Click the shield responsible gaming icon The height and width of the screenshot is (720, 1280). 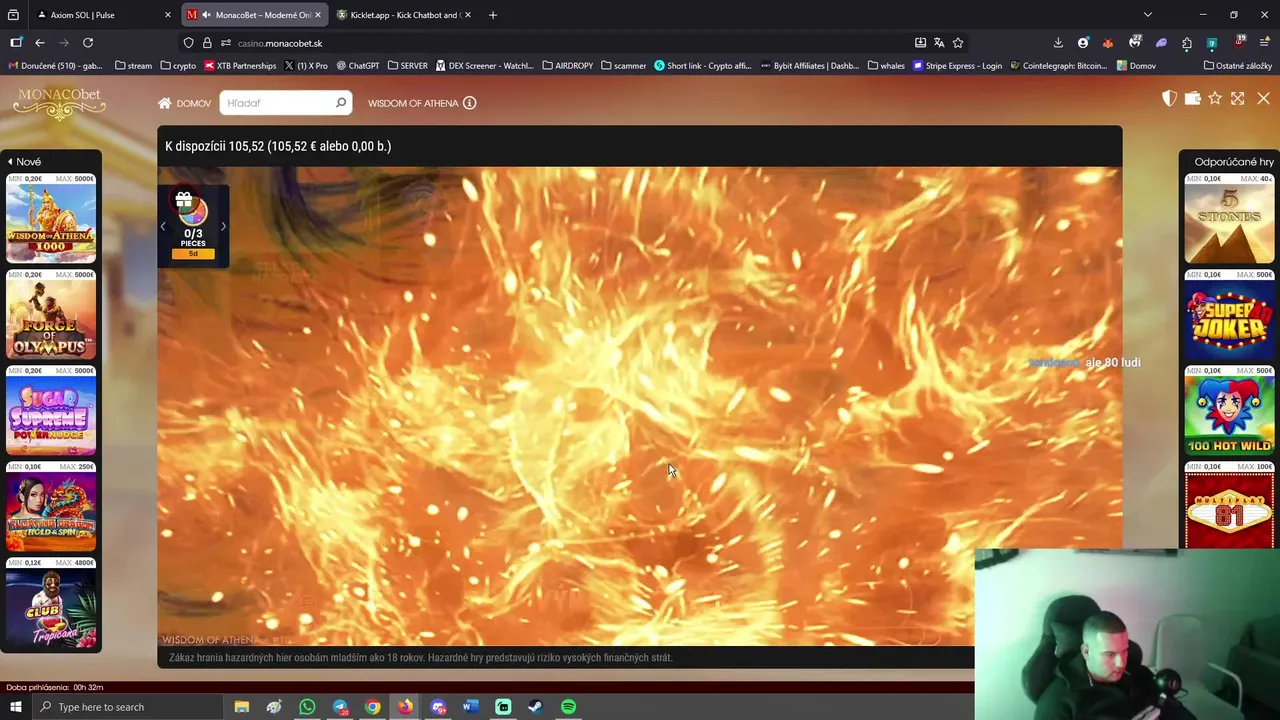[x=1169, y=98]
